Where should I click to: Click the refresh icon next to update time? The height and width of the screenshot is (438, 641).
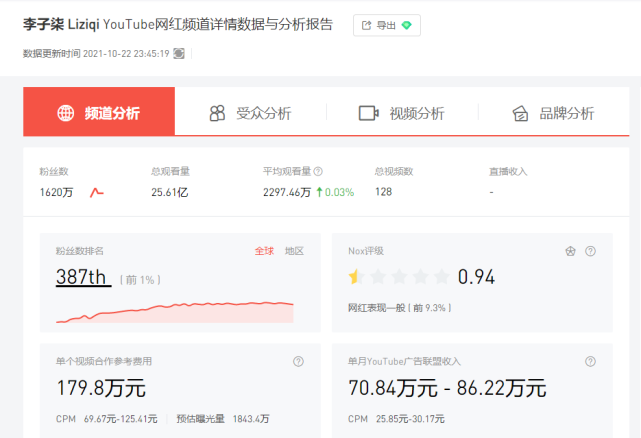[x=179, y=54]
